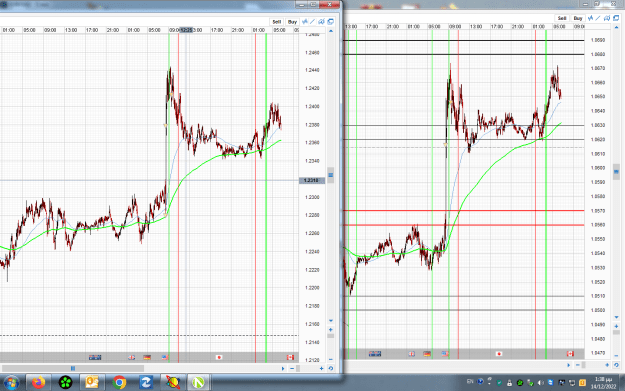Click UK flag marker on left chart
The width and height of the screenshot is (625, 391).
coord(132,358)
